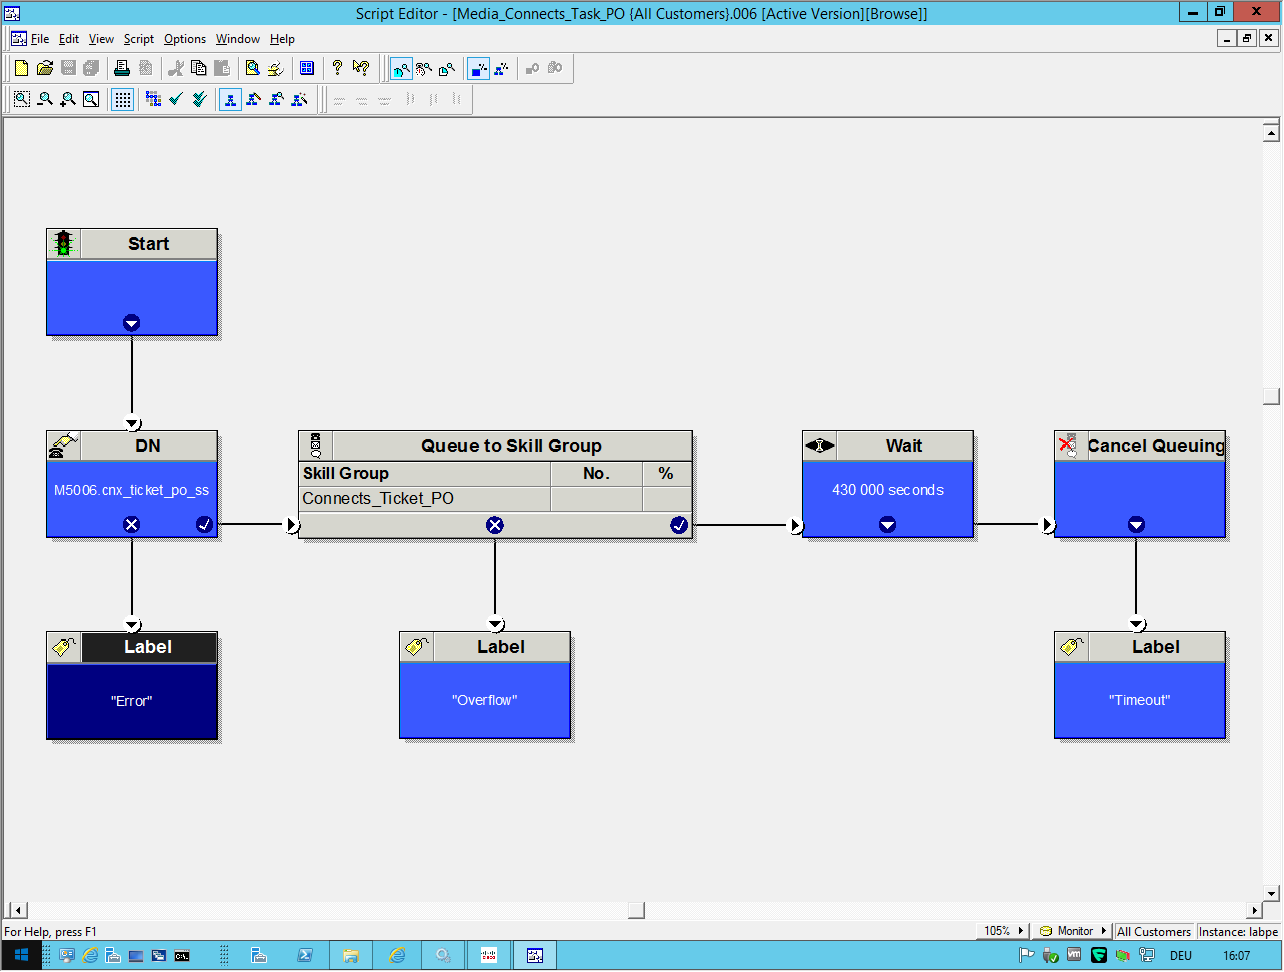Toggle the highlighted monitor-label toolbar button
The width and height of the screenshot is (1284, 972).
coord(401,68)
